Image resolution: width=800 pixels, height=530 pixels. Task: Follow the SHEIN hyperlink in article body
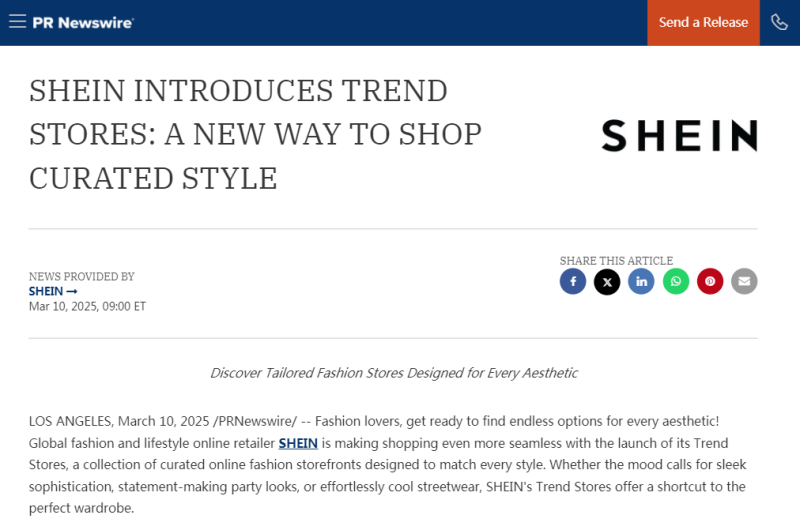click(x=298, y=442)
